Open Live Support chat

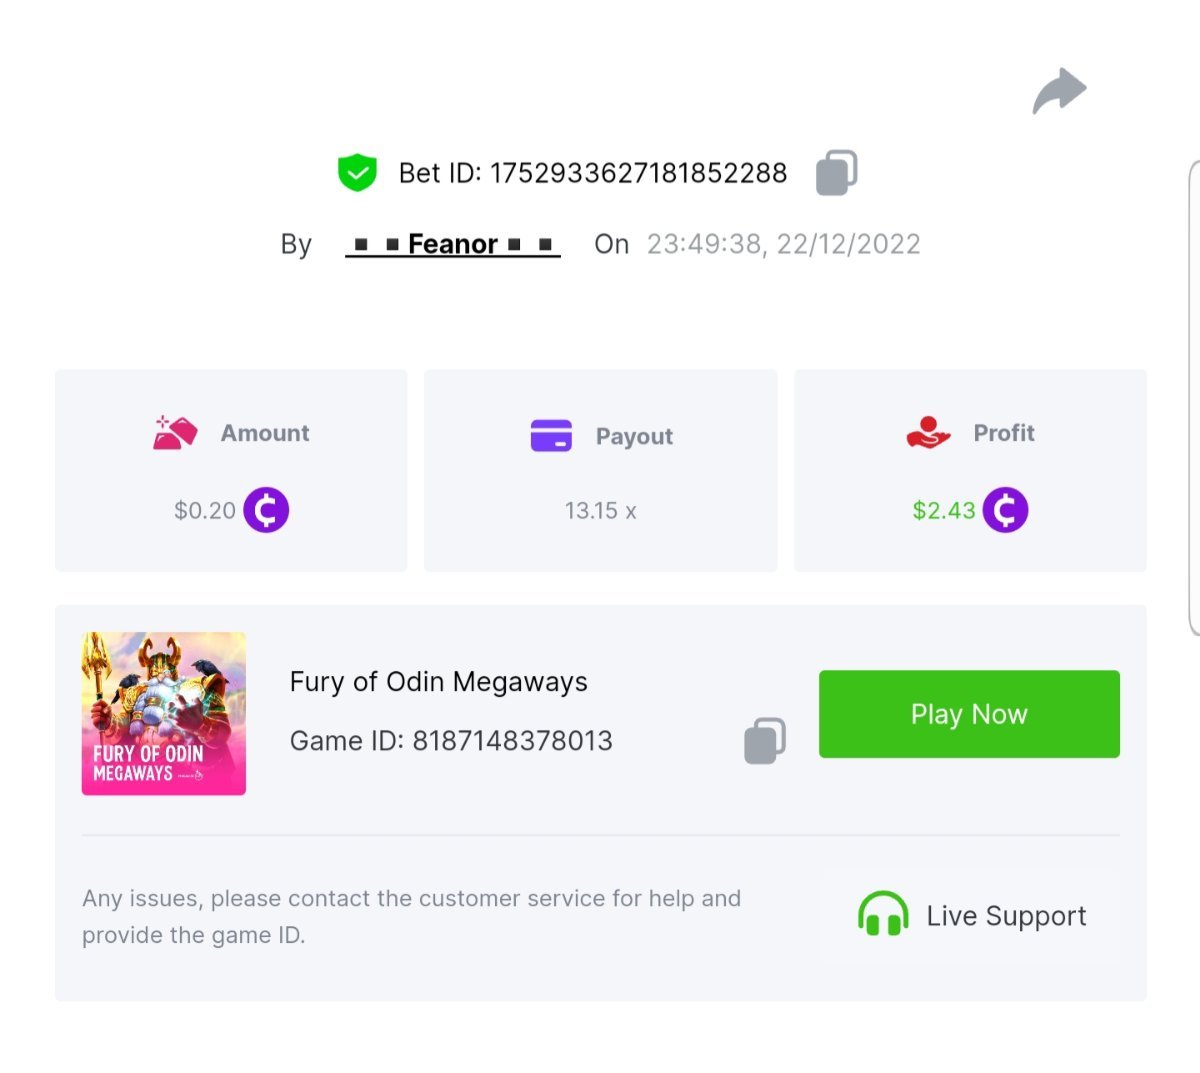pyautogui.click(x=1006, y=916)
